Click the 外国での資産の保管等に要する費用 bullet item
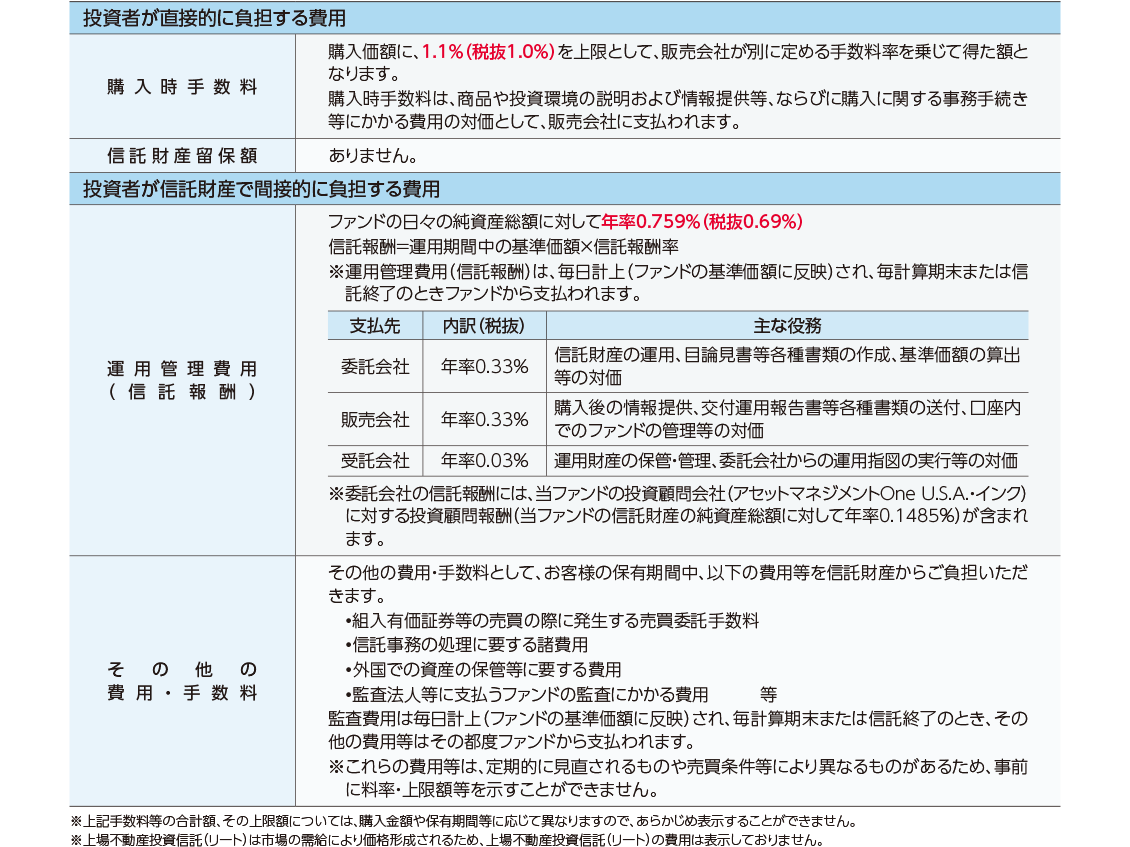The height and width of the screenshot is (847, 1130). pos(482,670)
